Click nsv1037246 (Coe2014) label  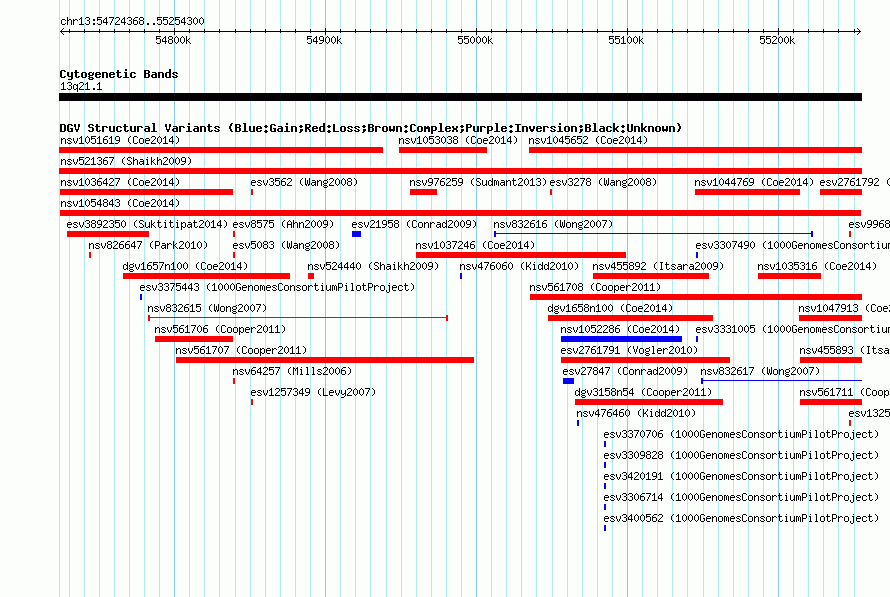(x=475, y=245)
